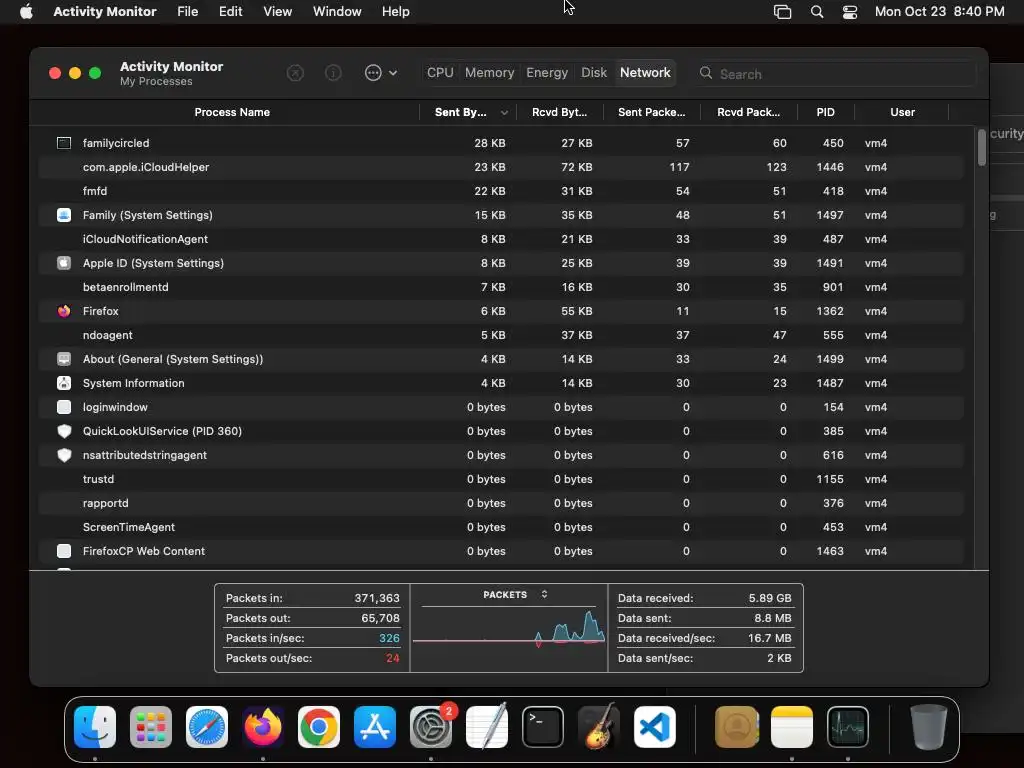The width and height of the screenshot is (1024, 768).
Task: Select the FirefoxCP Web Content icon
Action: 64,551
